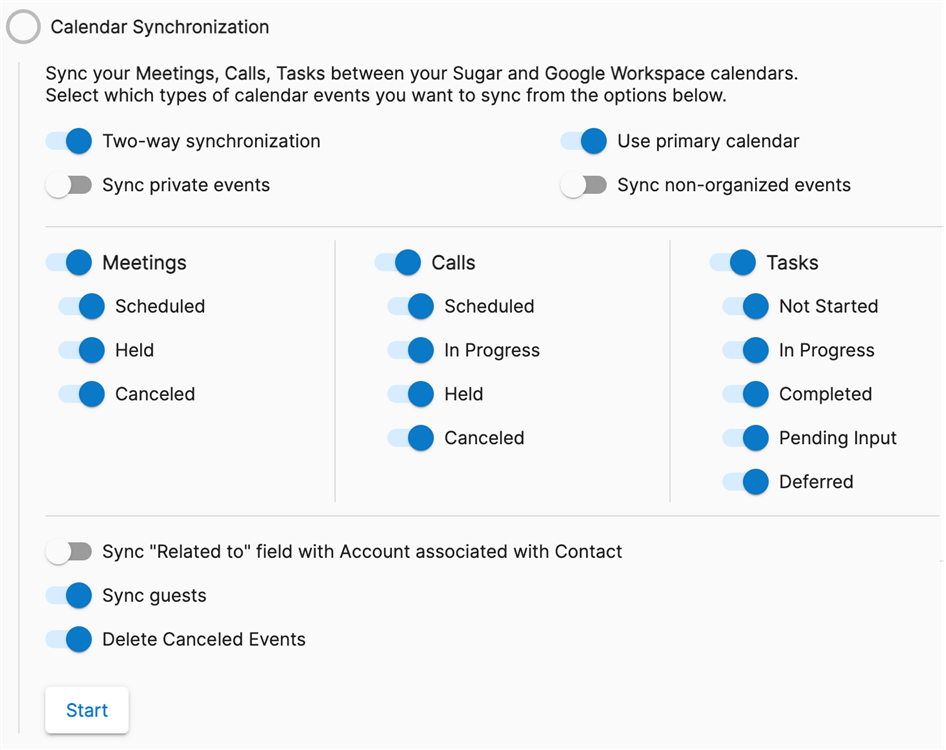Viewport: 946px width, 750px height.
Task: Select the Calendar Synchronization radio circle
Action: [23, 27]
